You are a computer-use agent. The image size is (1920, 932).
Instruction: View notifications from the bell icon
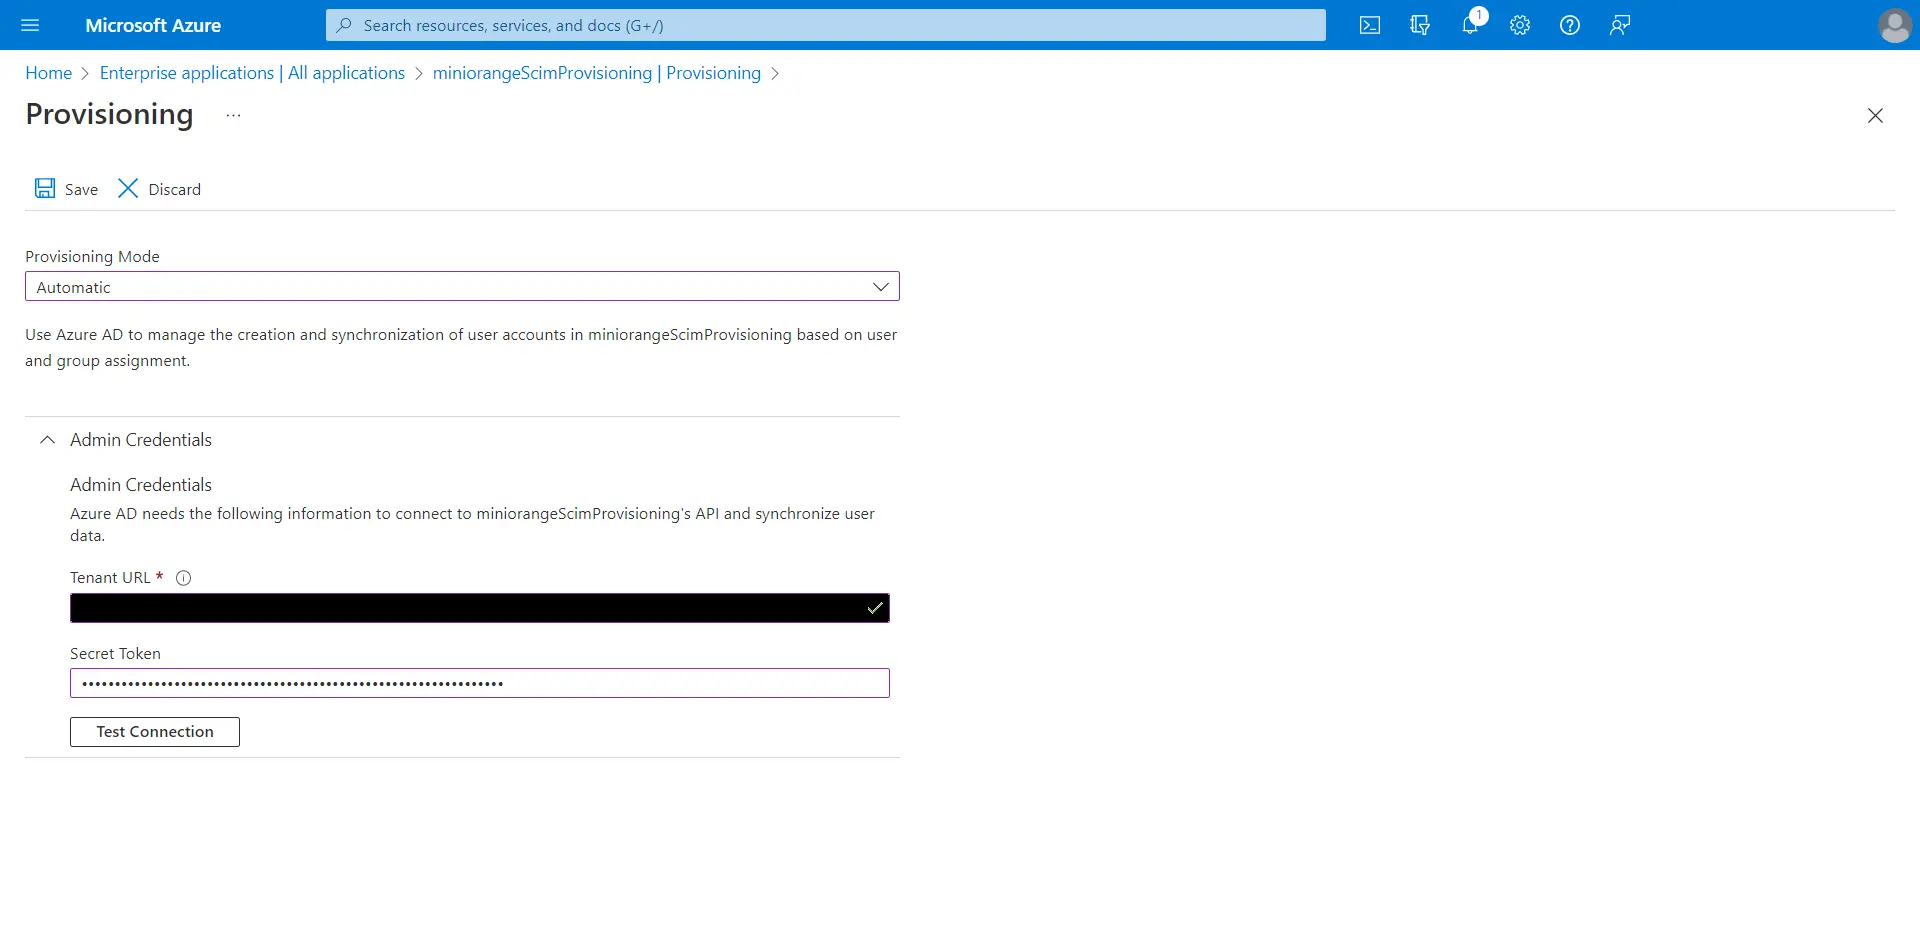click(1470, 25)
